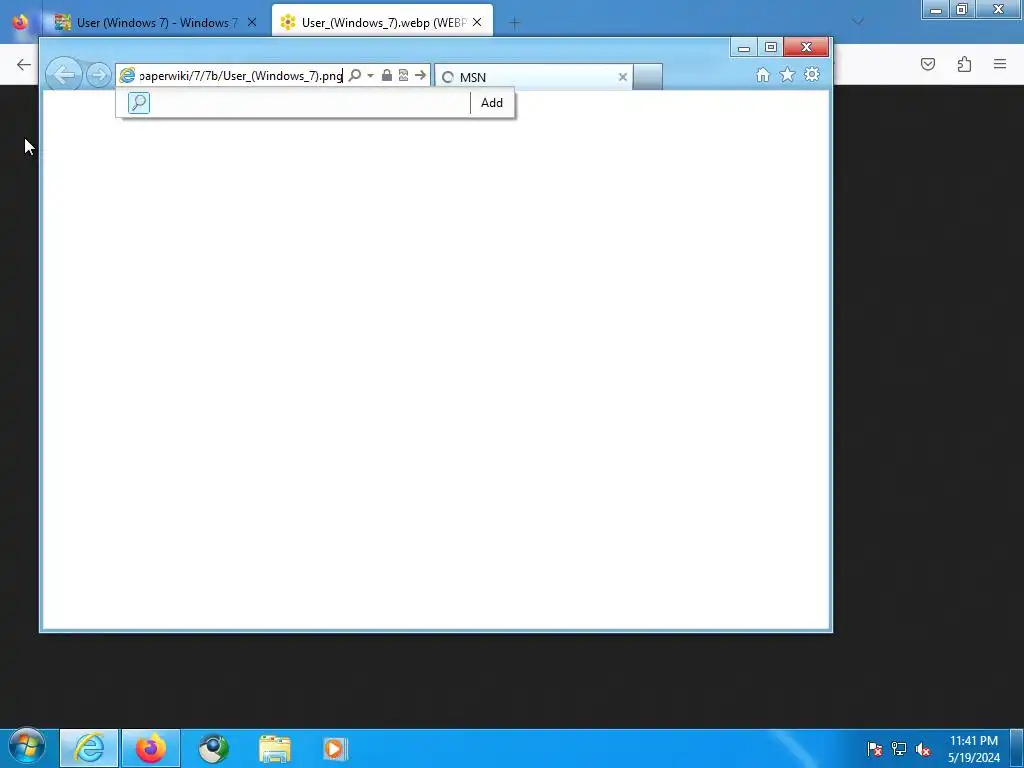Click network status tray icon
This screenshot has height=768, width=1024.
[899, 749]
